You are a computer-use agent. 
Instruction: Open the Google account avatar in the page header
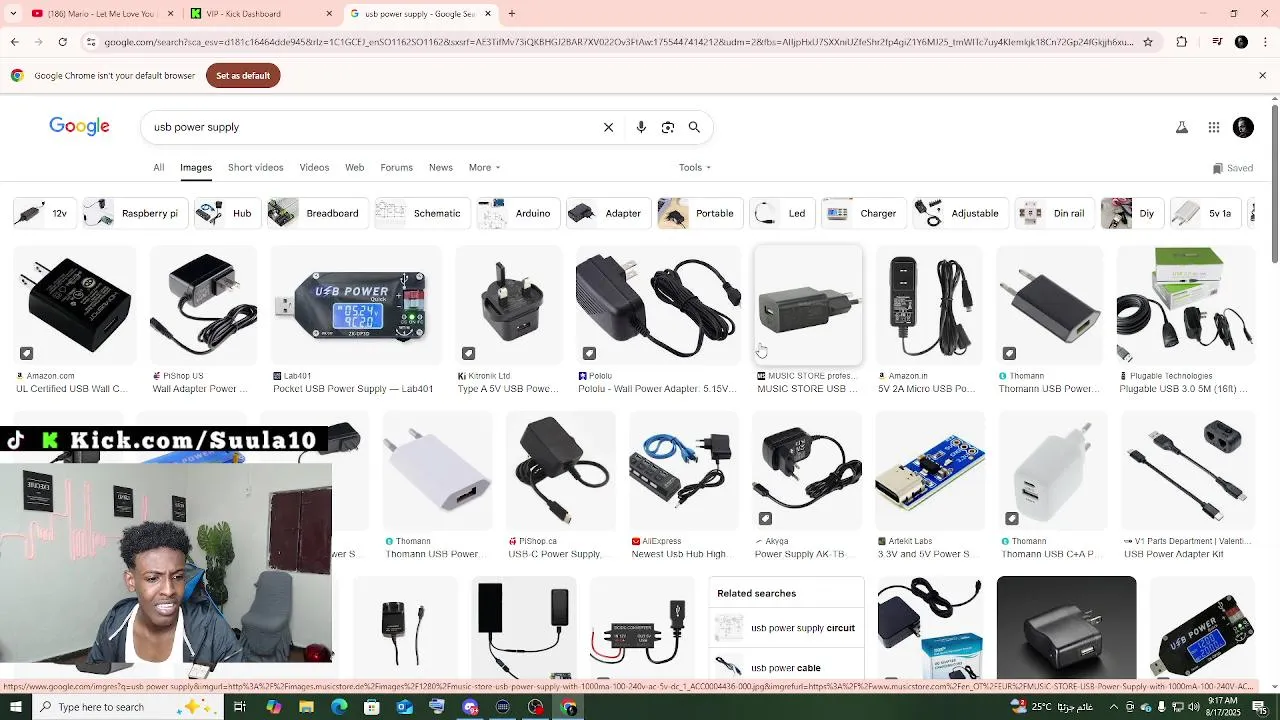(1243, 127)
